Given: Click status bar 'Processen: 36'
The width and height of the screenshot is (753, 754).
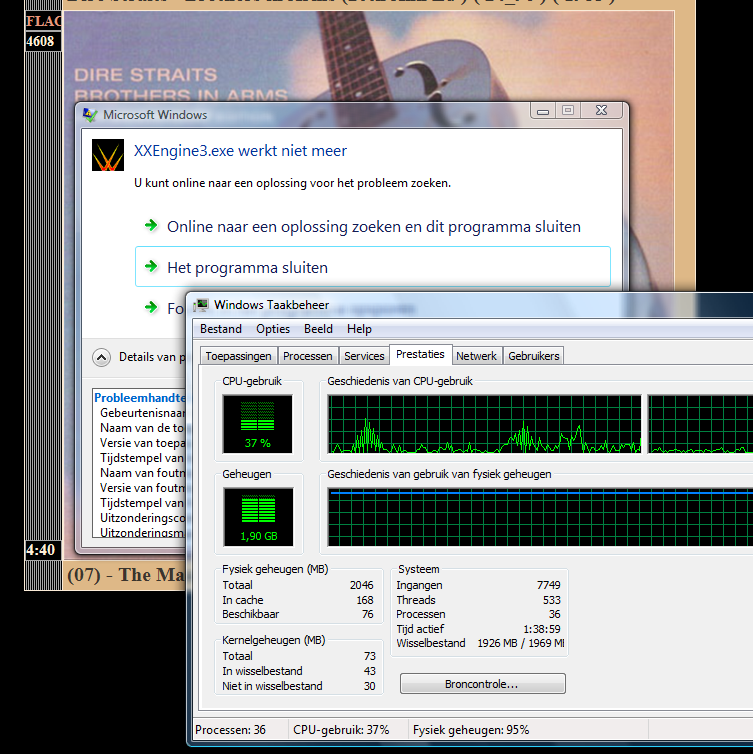Looking at the screenshot, I should [230, 730].
